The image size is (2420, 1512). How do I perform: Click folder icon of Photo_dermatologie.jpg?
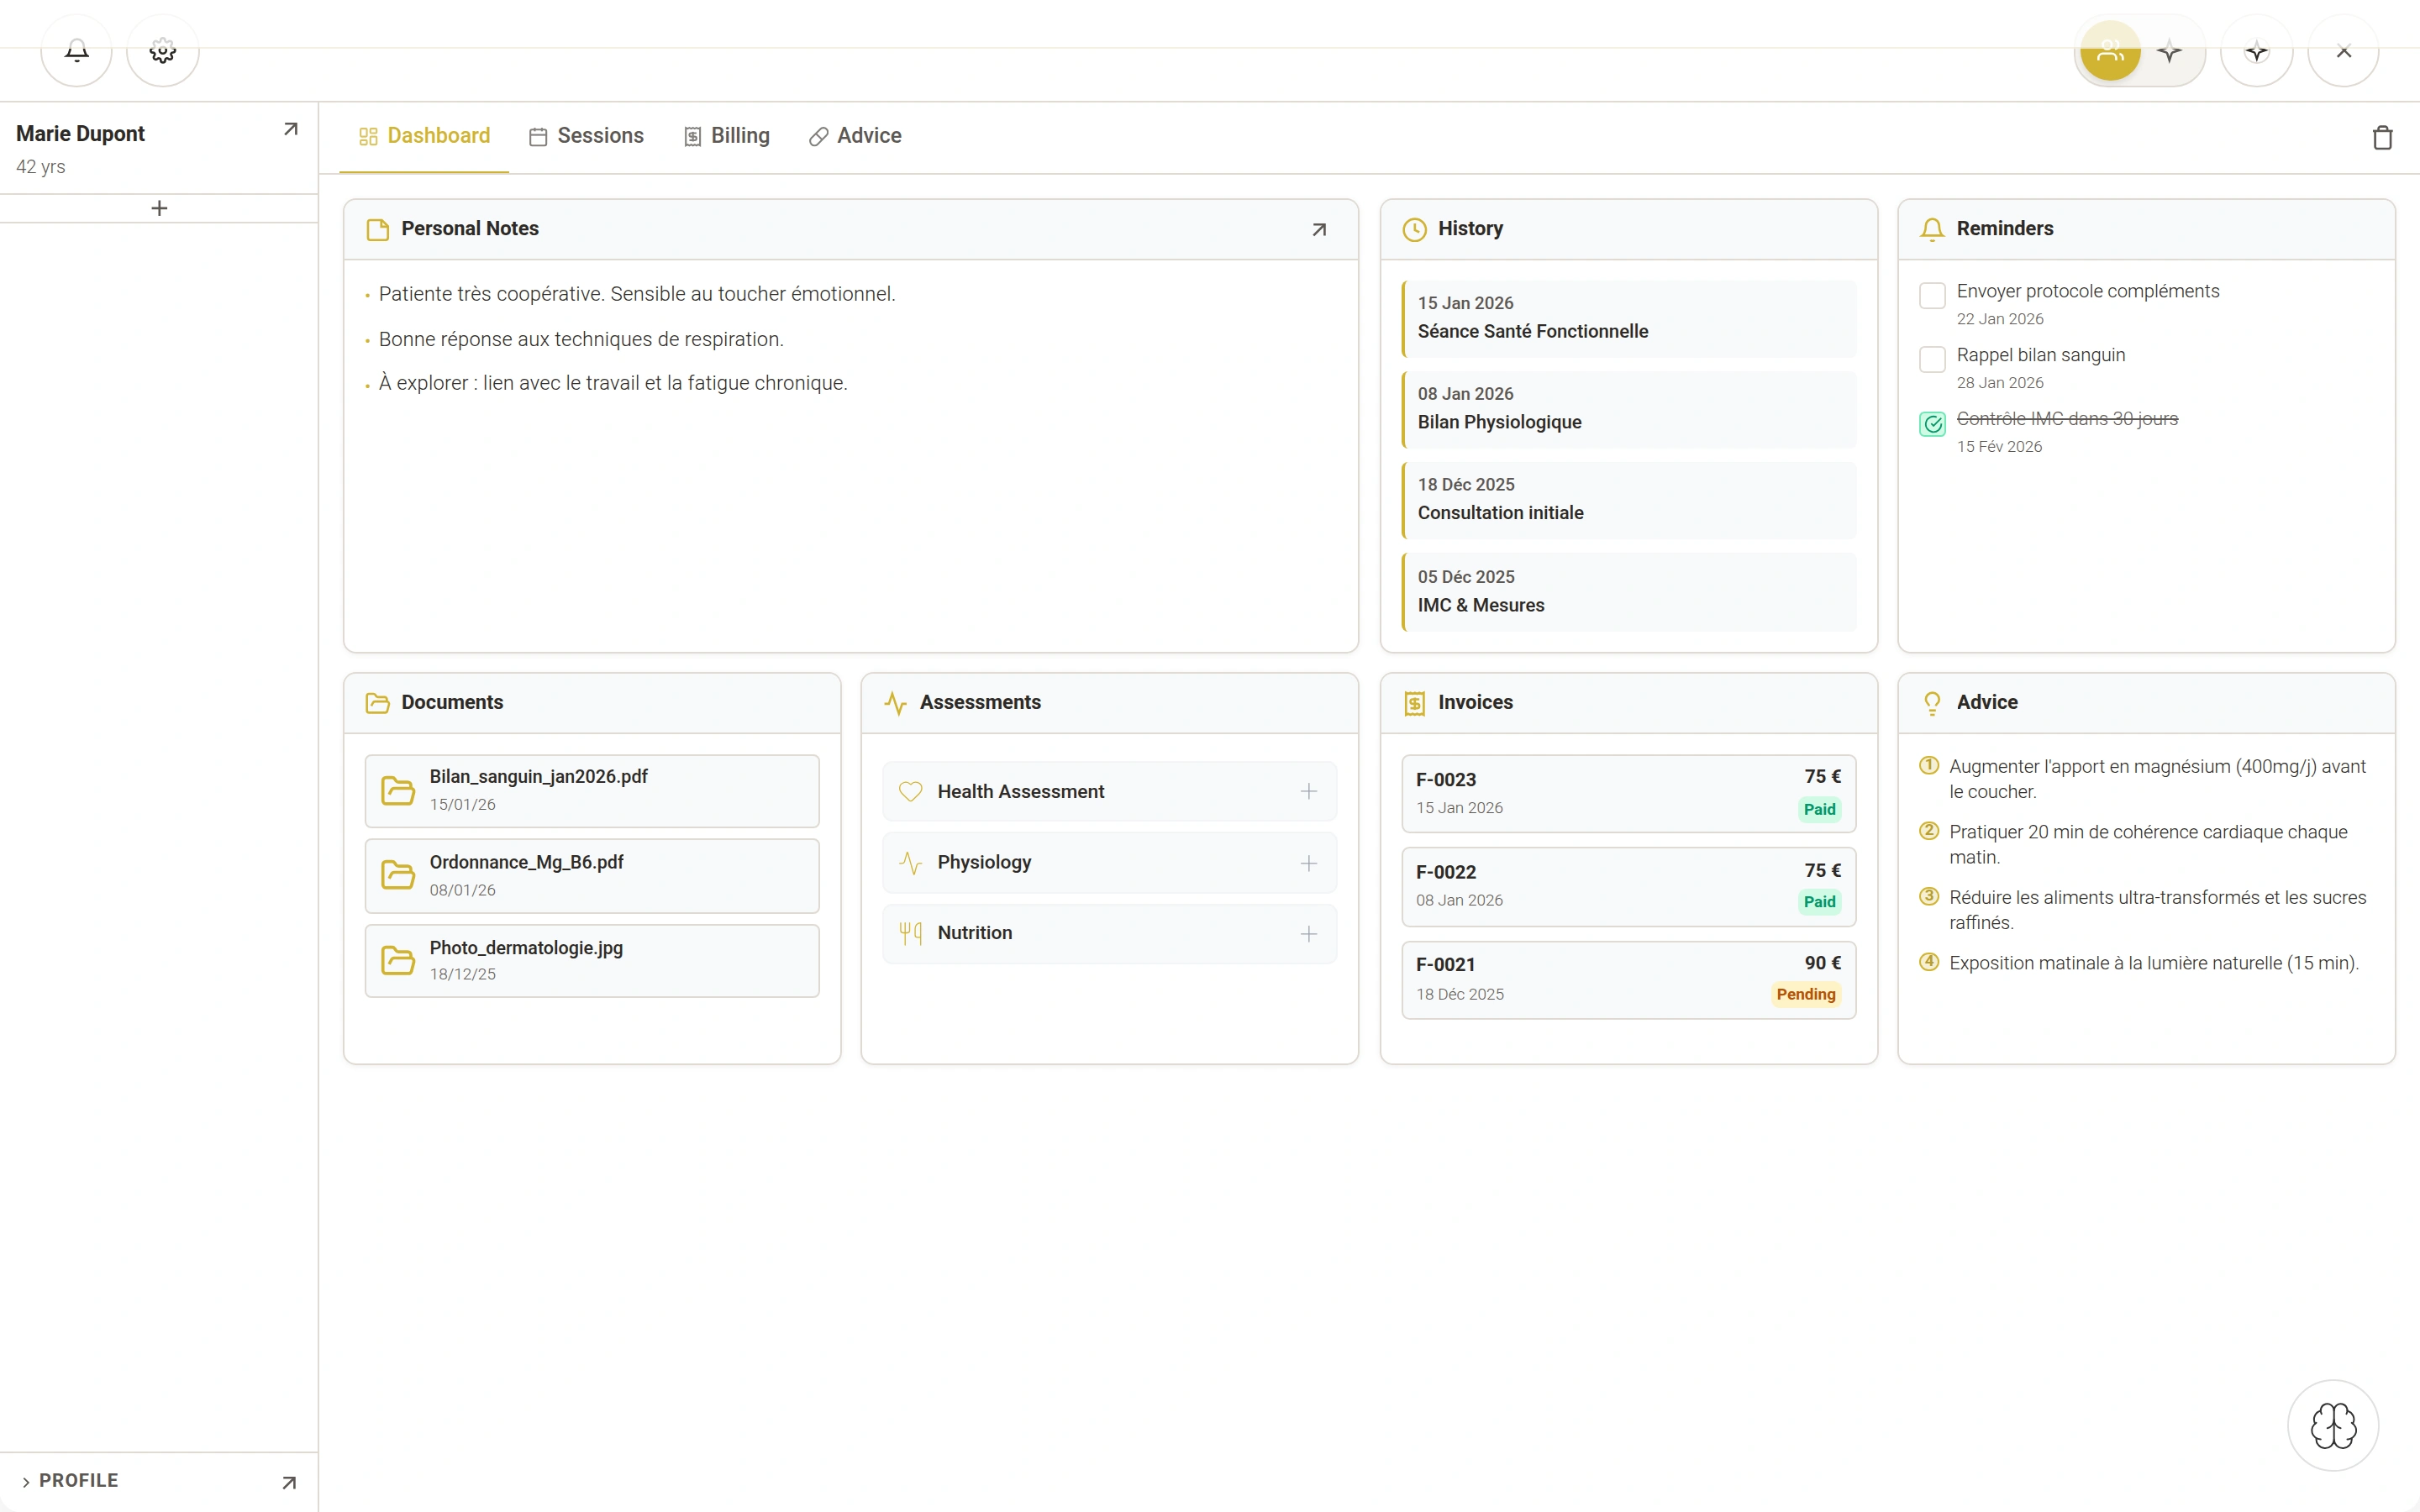click(398, 960)
